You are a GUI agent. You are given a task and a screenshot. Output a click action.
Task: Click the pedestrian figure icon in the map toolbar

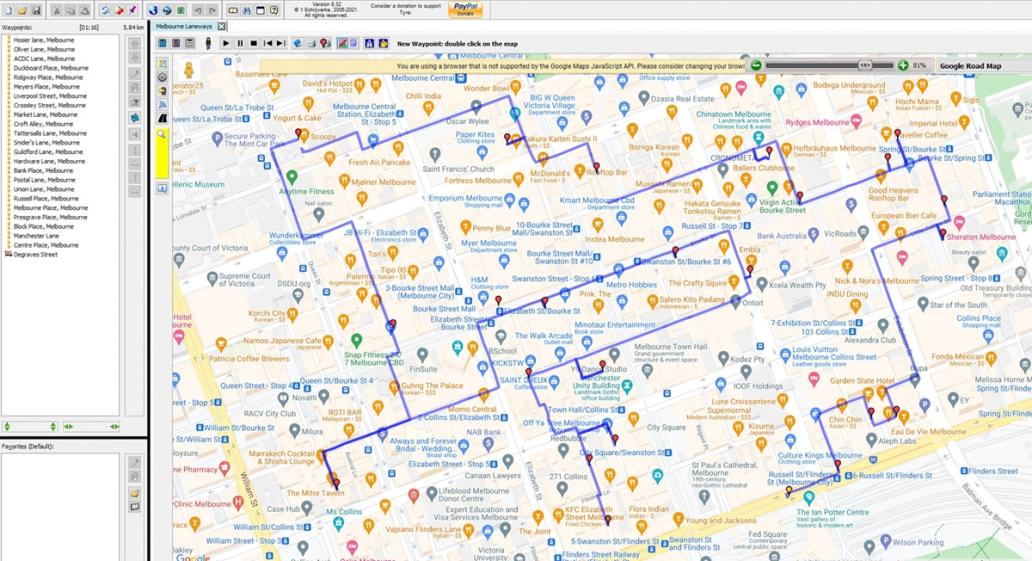click(x=208, y=43)
